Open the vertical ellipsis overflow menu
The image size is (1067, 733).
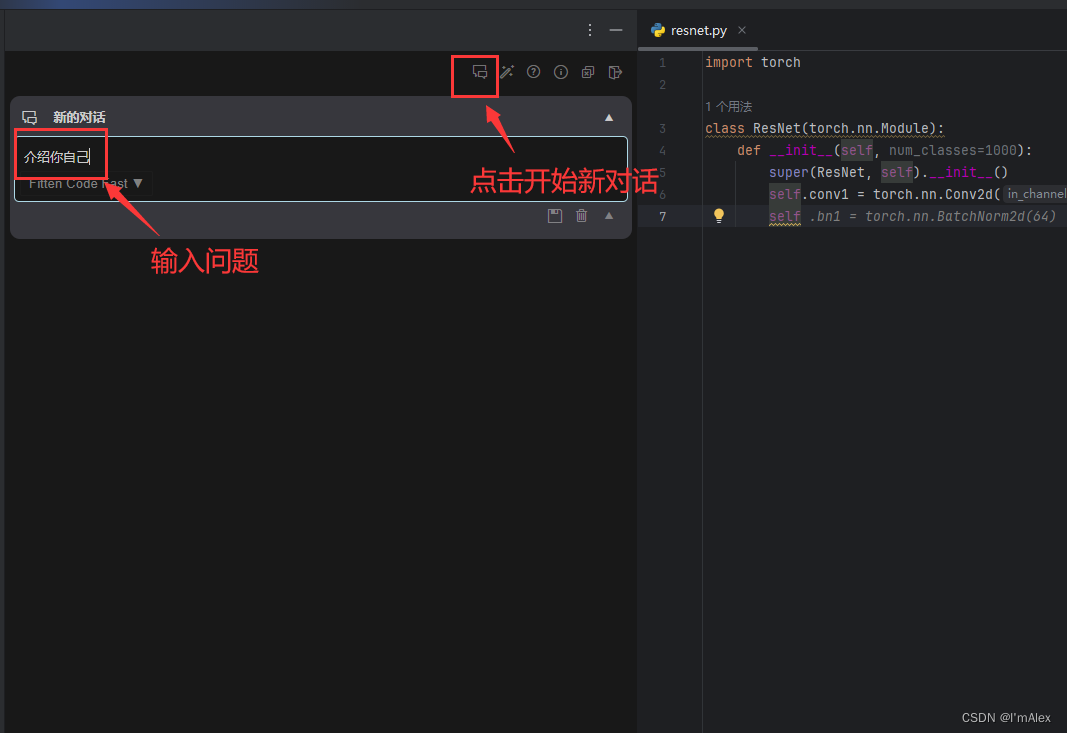590,30
